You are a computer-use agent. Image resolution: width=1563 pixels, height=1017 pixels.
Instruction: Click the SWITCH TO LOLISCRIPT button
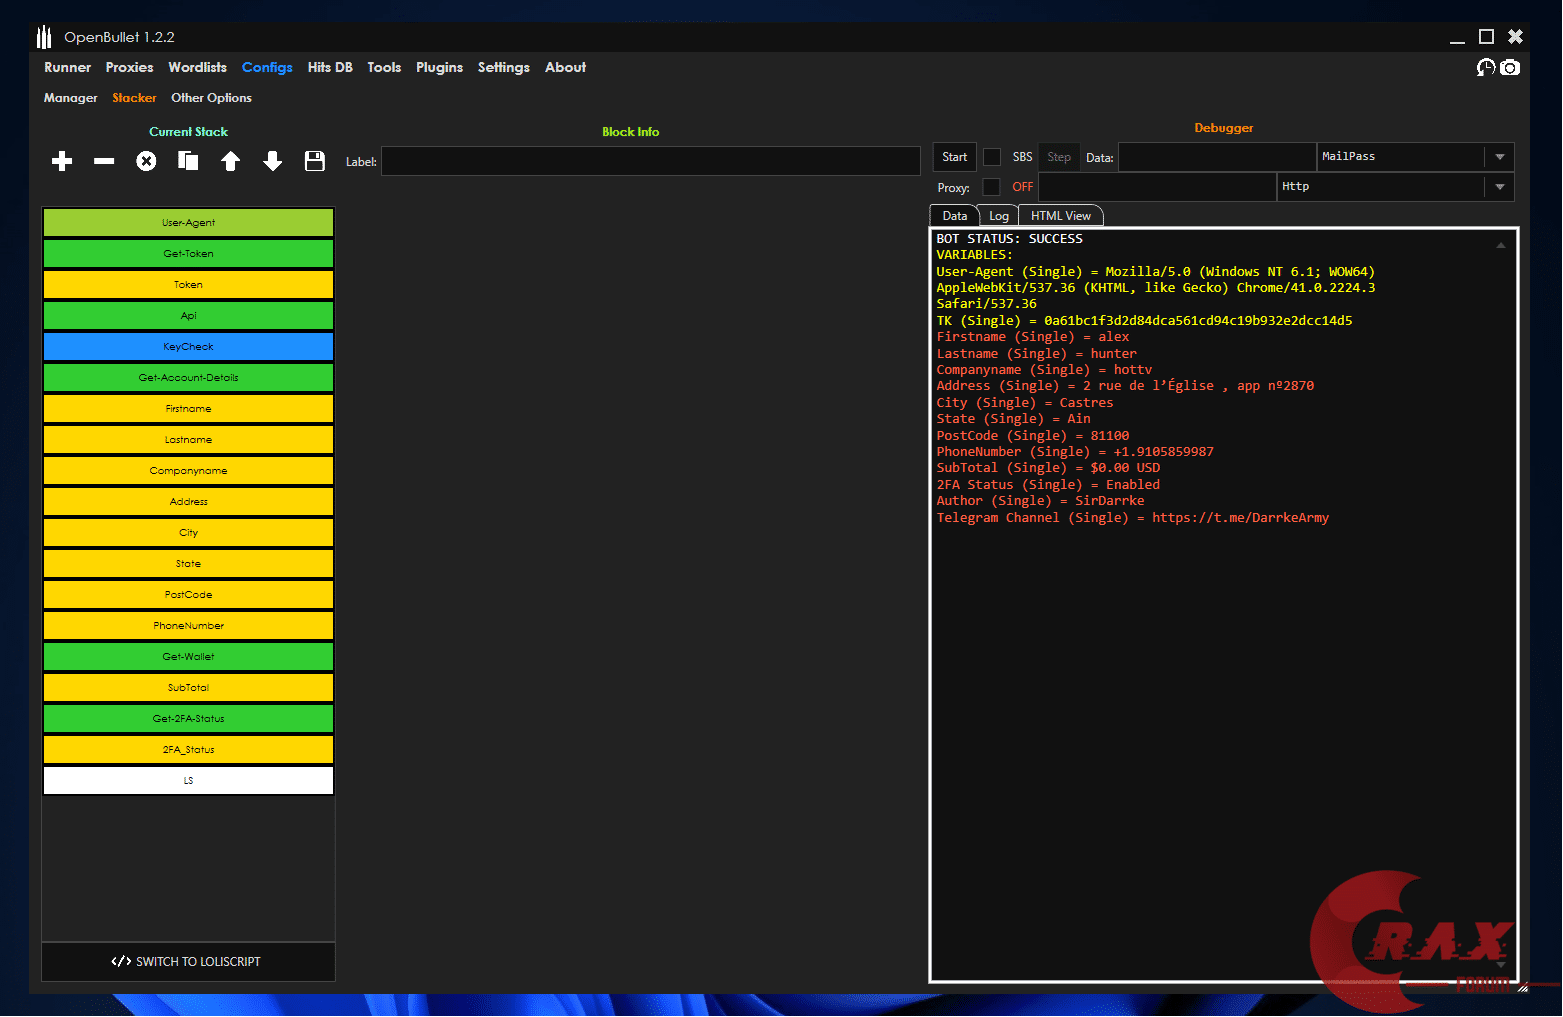coord(188,961)
